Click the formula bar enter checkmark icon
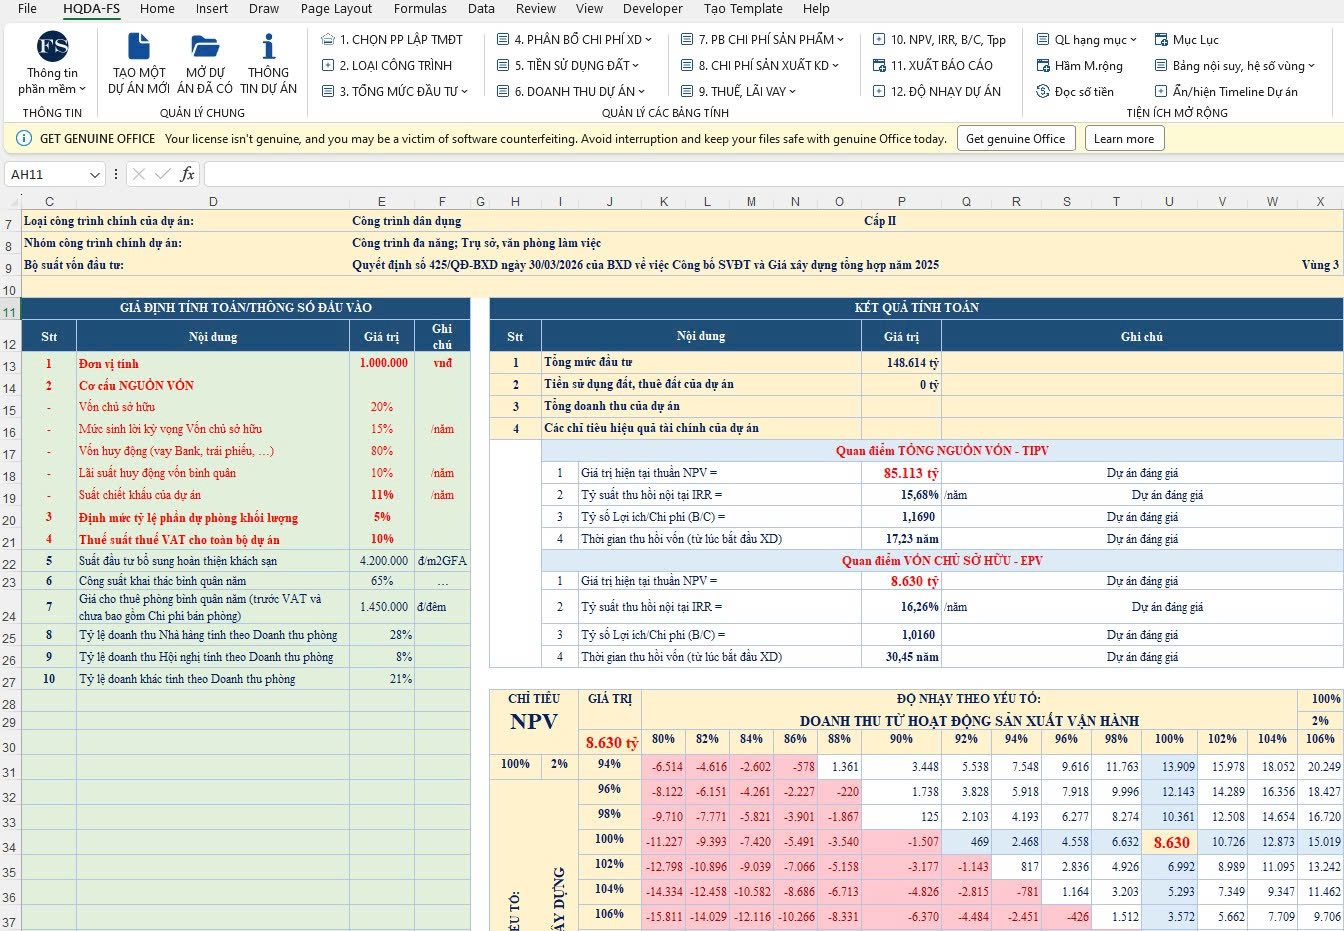The image size is (1344, 931). [x=163, y=174]
